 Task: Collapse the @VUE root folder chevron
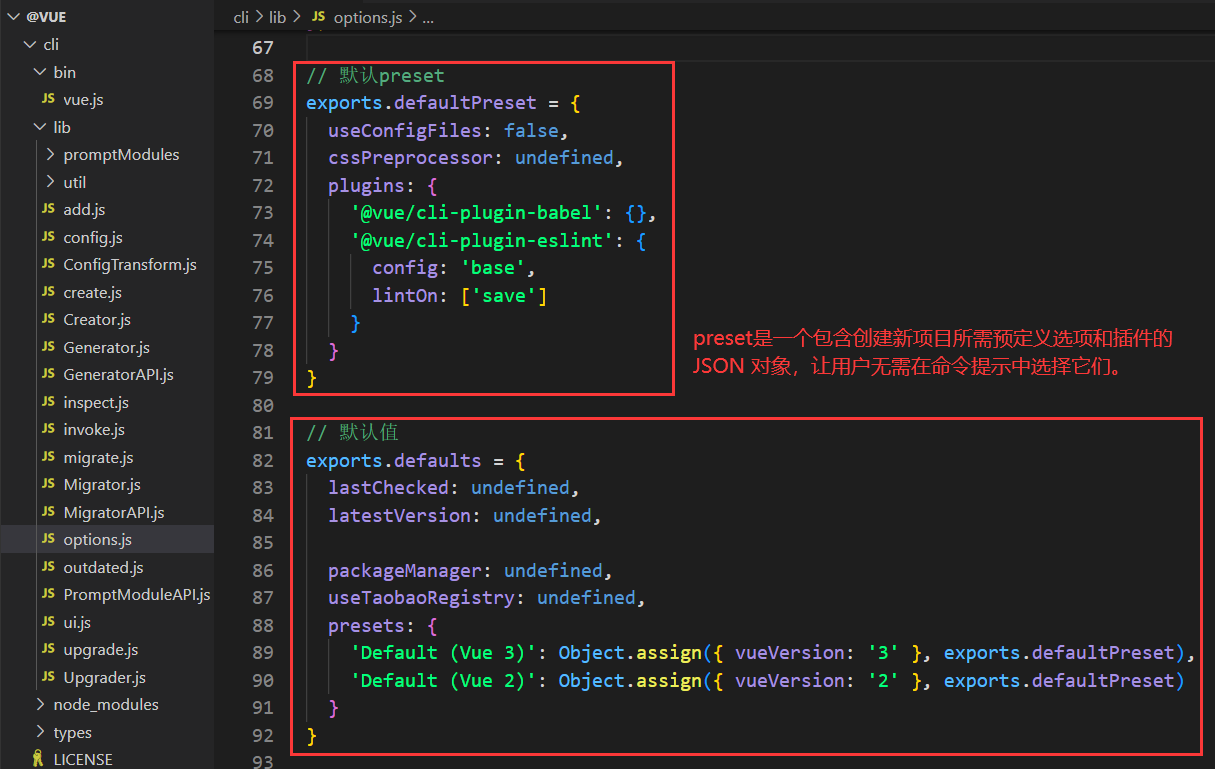(13, 17)
